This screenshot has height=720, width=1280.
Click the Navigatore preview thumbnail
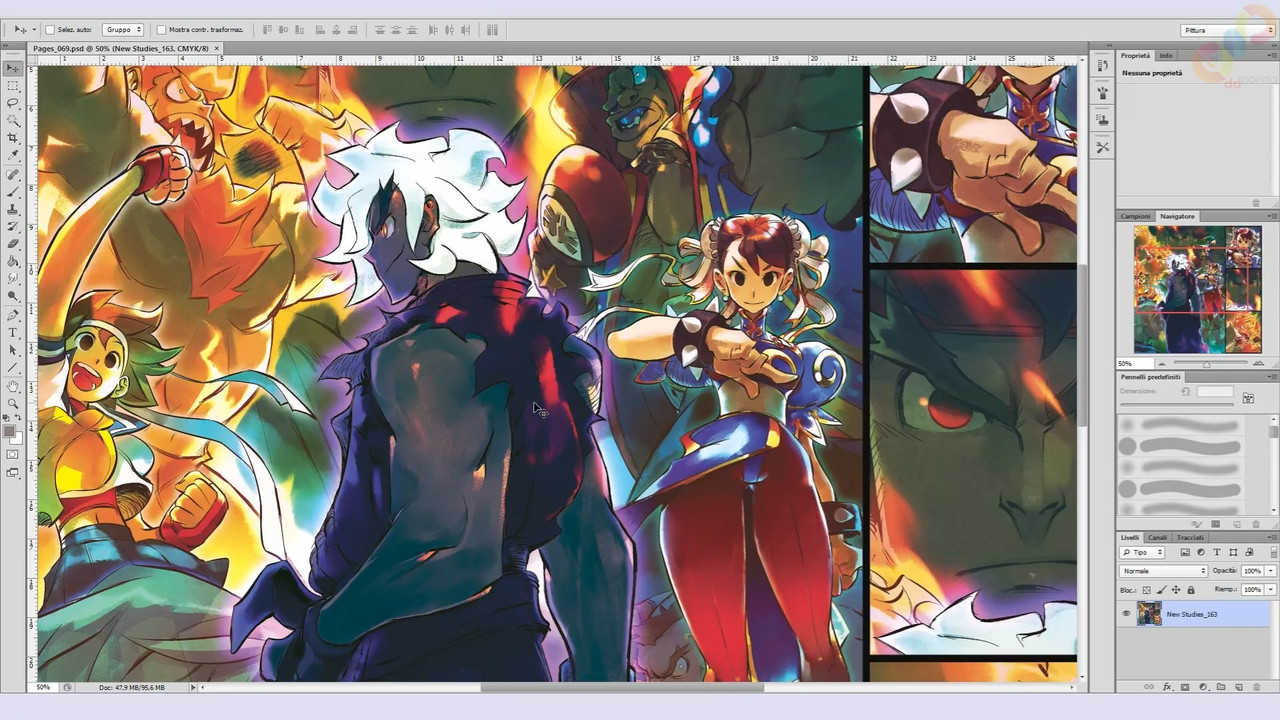1197,289
